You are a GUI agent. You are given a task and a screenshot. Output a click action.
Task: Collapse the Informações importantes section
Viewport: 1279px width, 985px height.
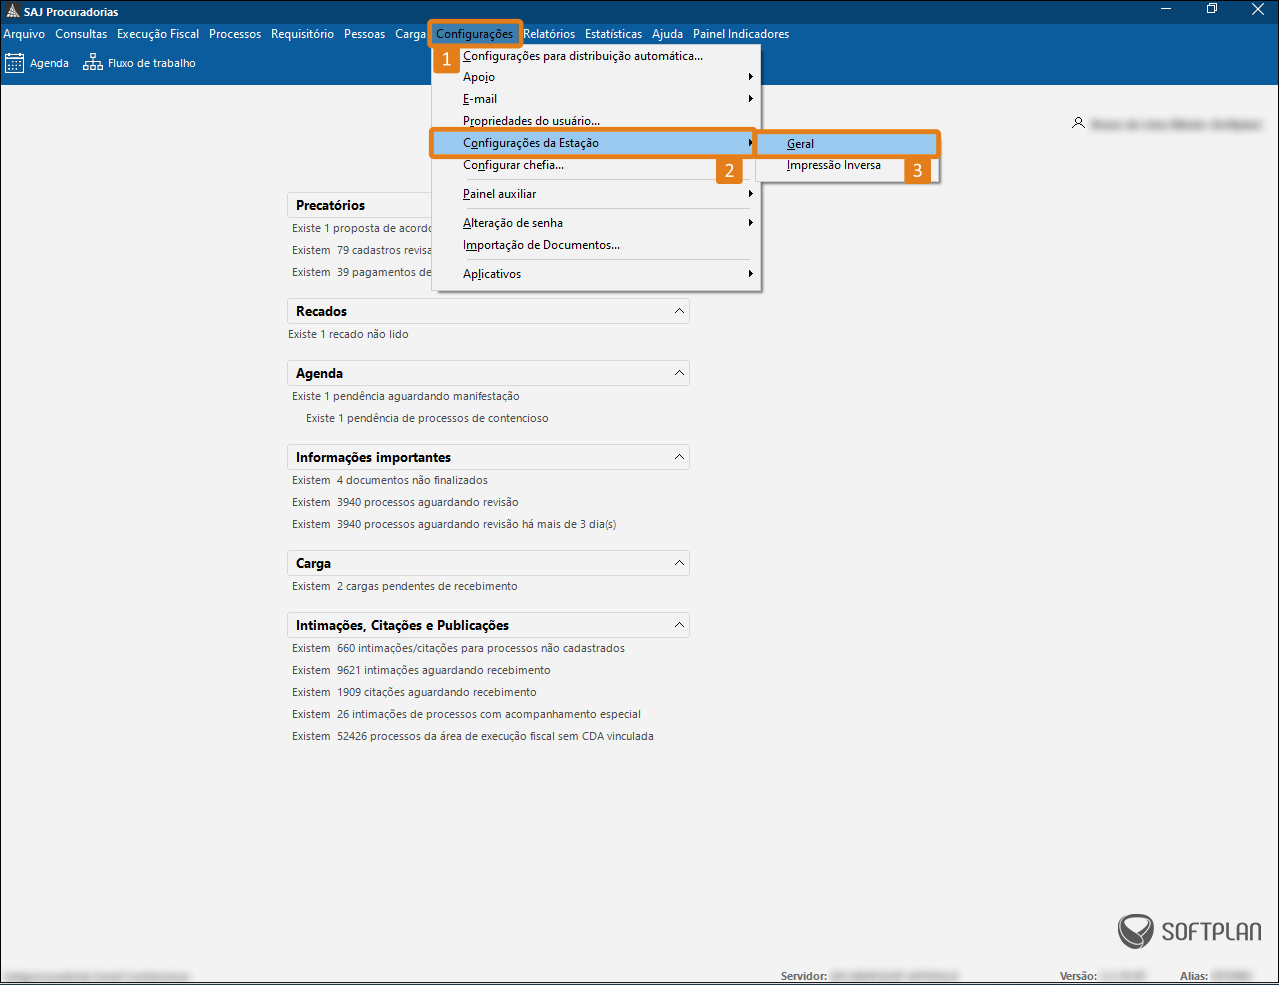[x=679, y=457]
